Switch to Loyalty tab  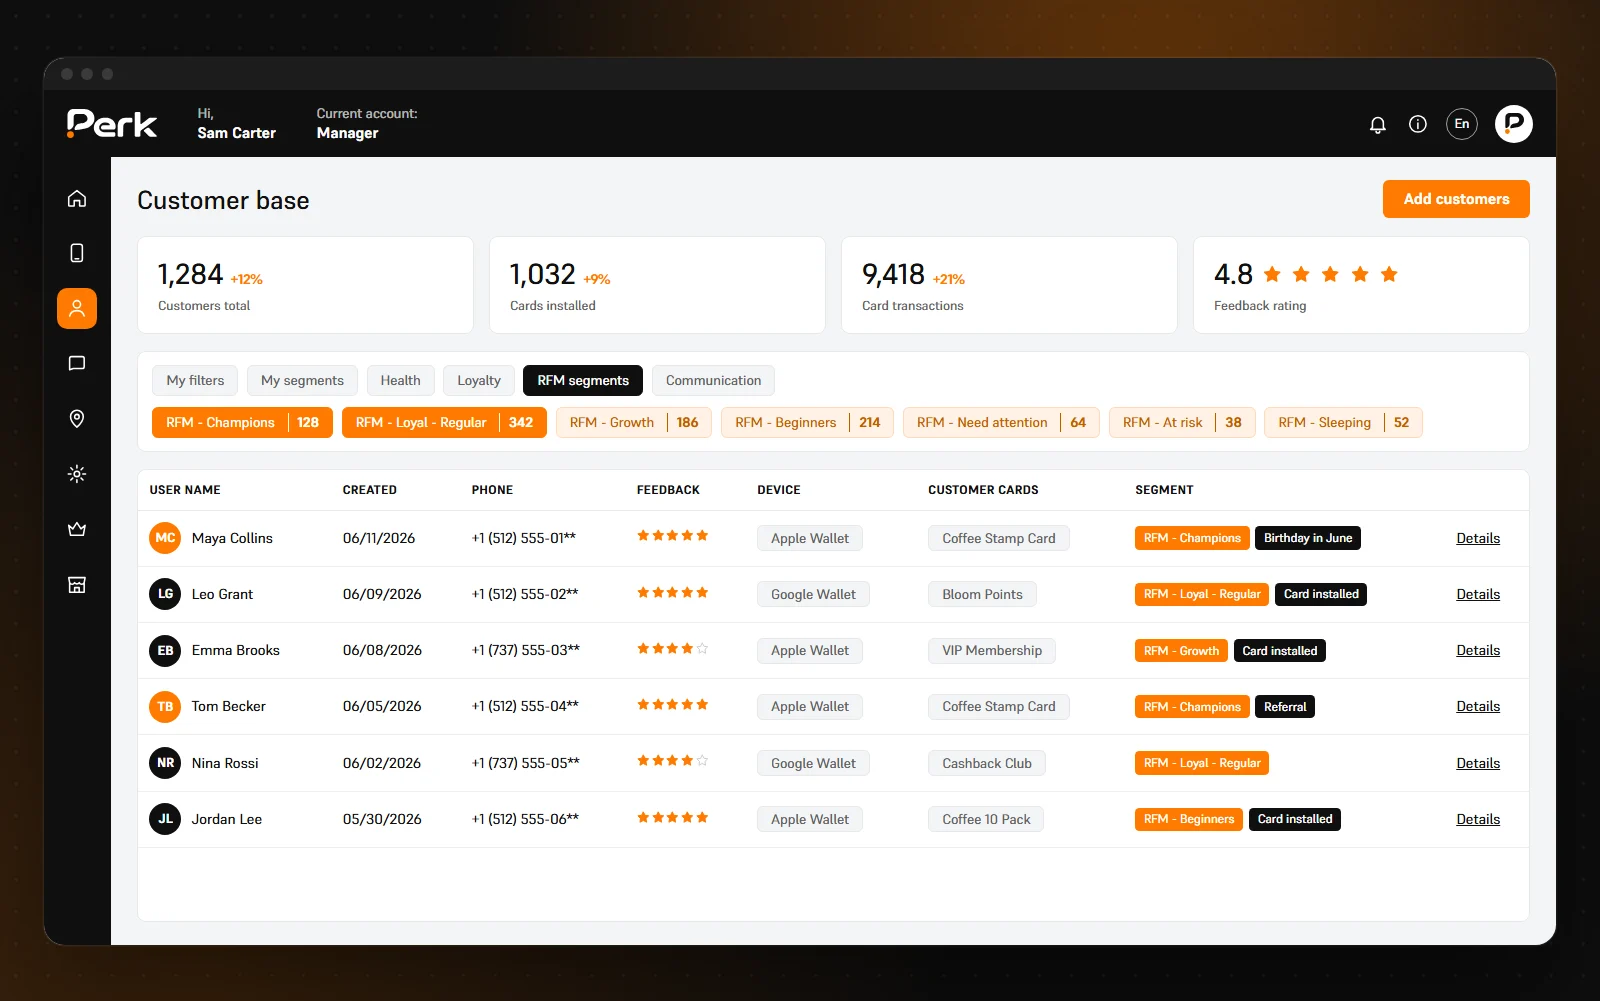click(479, 380)
